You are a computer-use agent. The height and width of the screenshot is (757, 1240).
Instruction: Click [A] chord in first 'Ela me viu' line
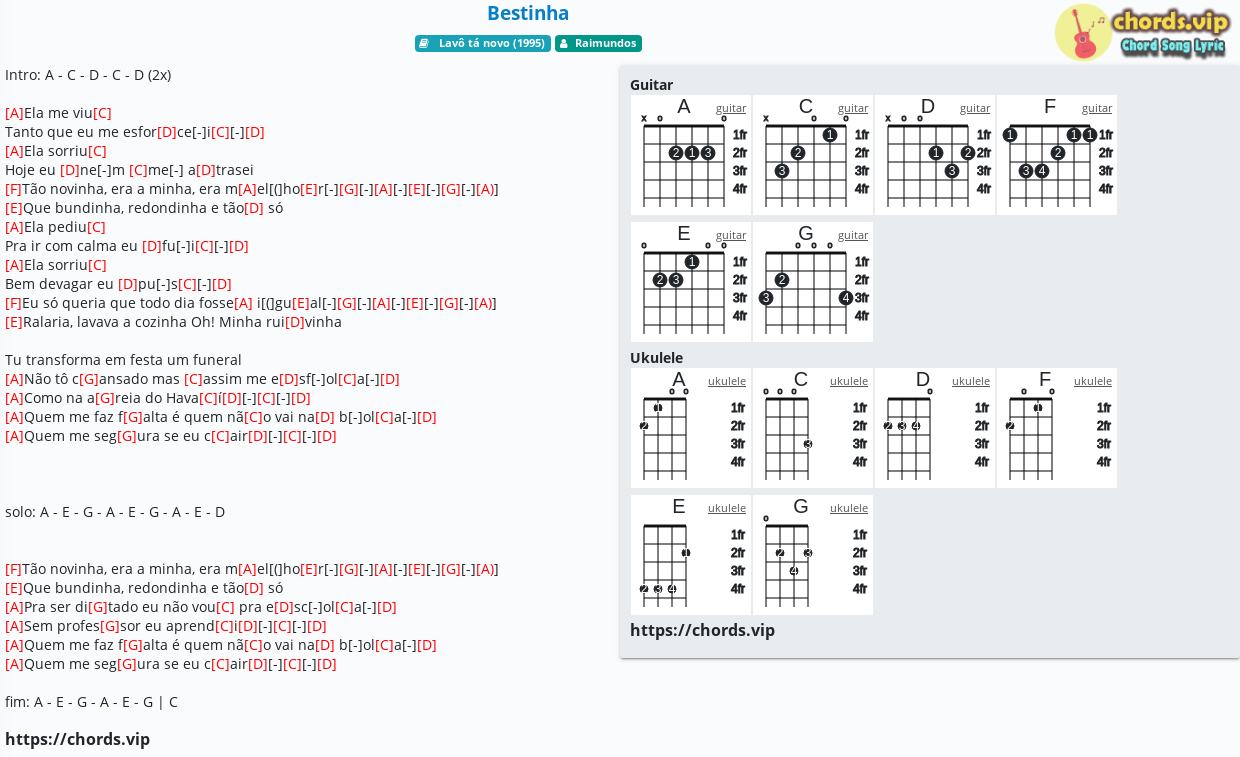(14, 113)
